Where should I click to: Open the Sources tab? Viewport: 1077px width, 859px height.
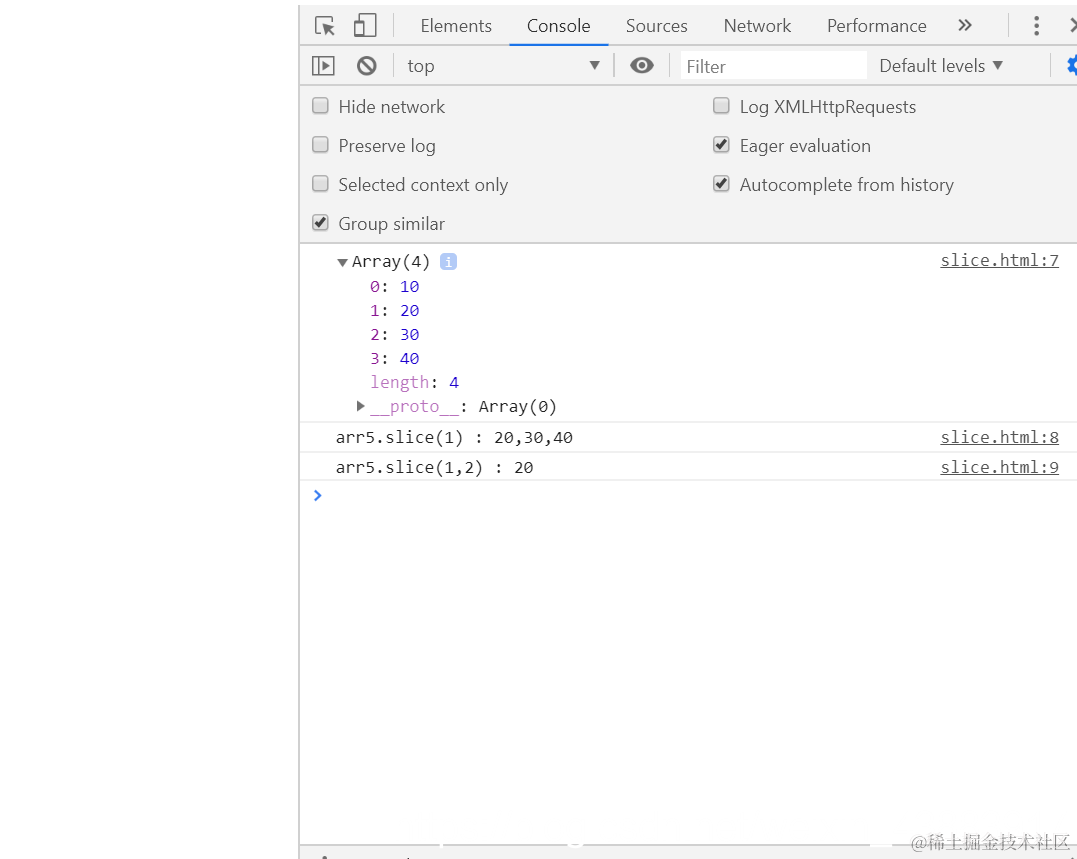pyautogui.click(x=657, y=26)
